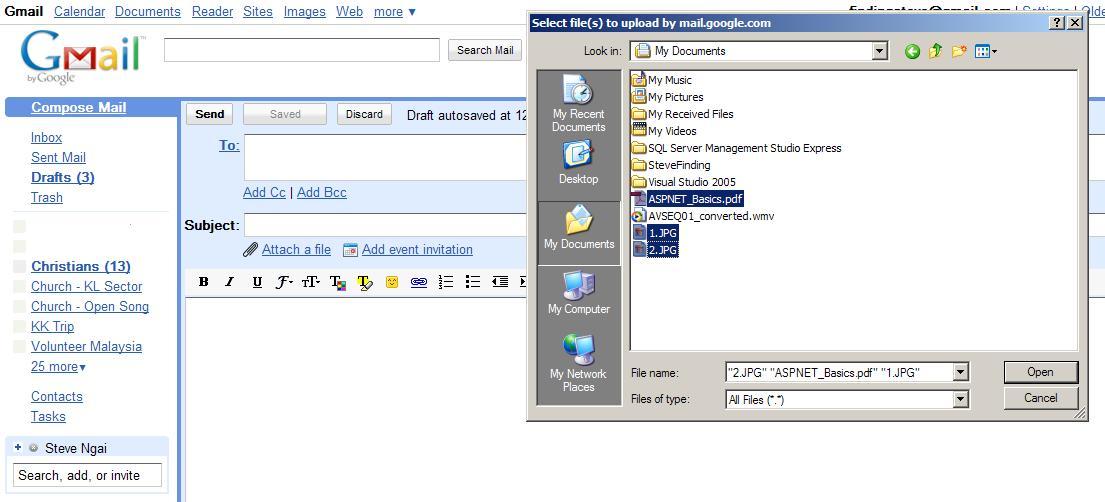1105x502 pixels.
Task: Insert a hyperlink using the link icon
Action: point(419,282)
